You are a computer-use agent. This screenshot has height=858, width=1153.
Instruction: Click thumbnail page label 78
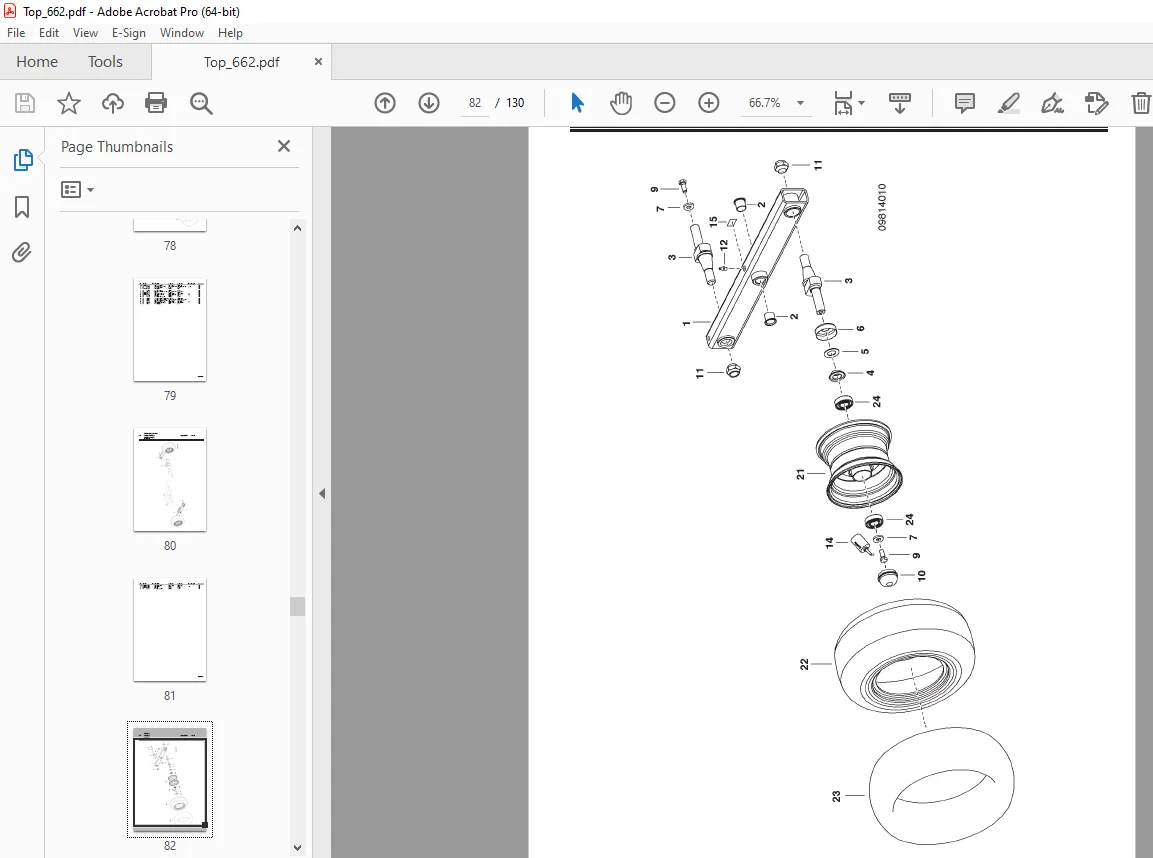click(x=170, y=246)
